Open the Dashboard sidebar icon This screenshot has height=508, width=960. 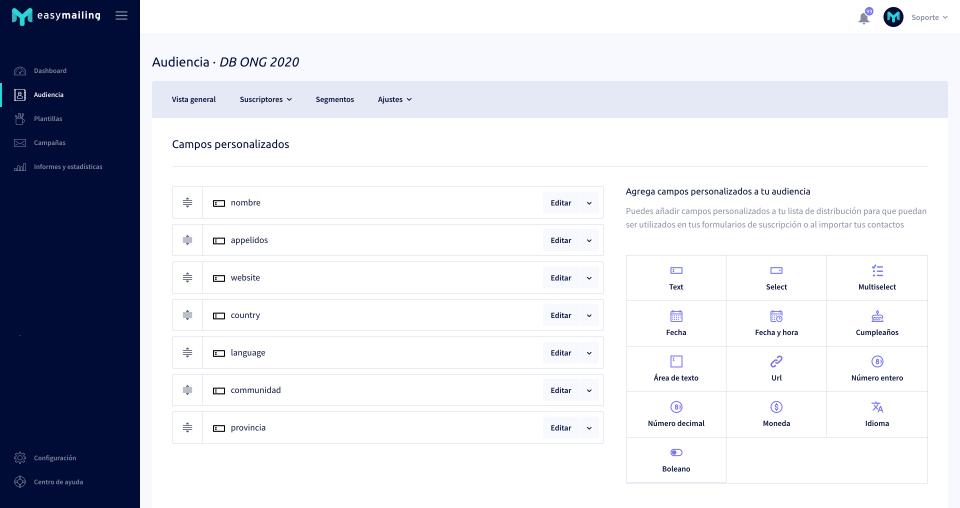tap(20, 71)
